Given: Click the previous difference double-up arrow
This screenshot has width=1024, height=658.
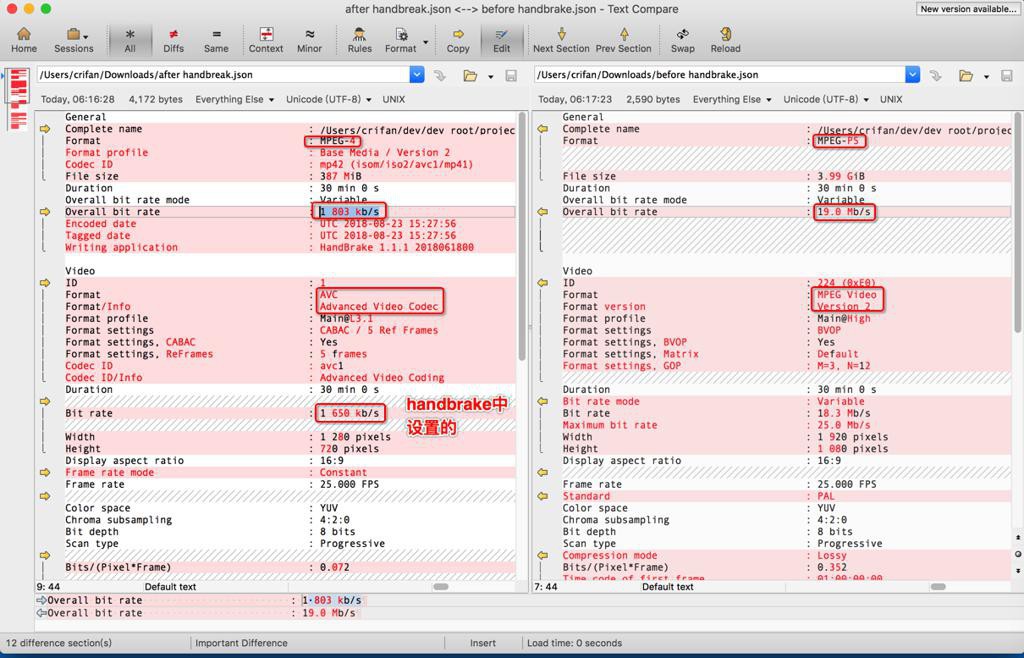Looking at the screenshot, I should click(x=1017, y=538).
